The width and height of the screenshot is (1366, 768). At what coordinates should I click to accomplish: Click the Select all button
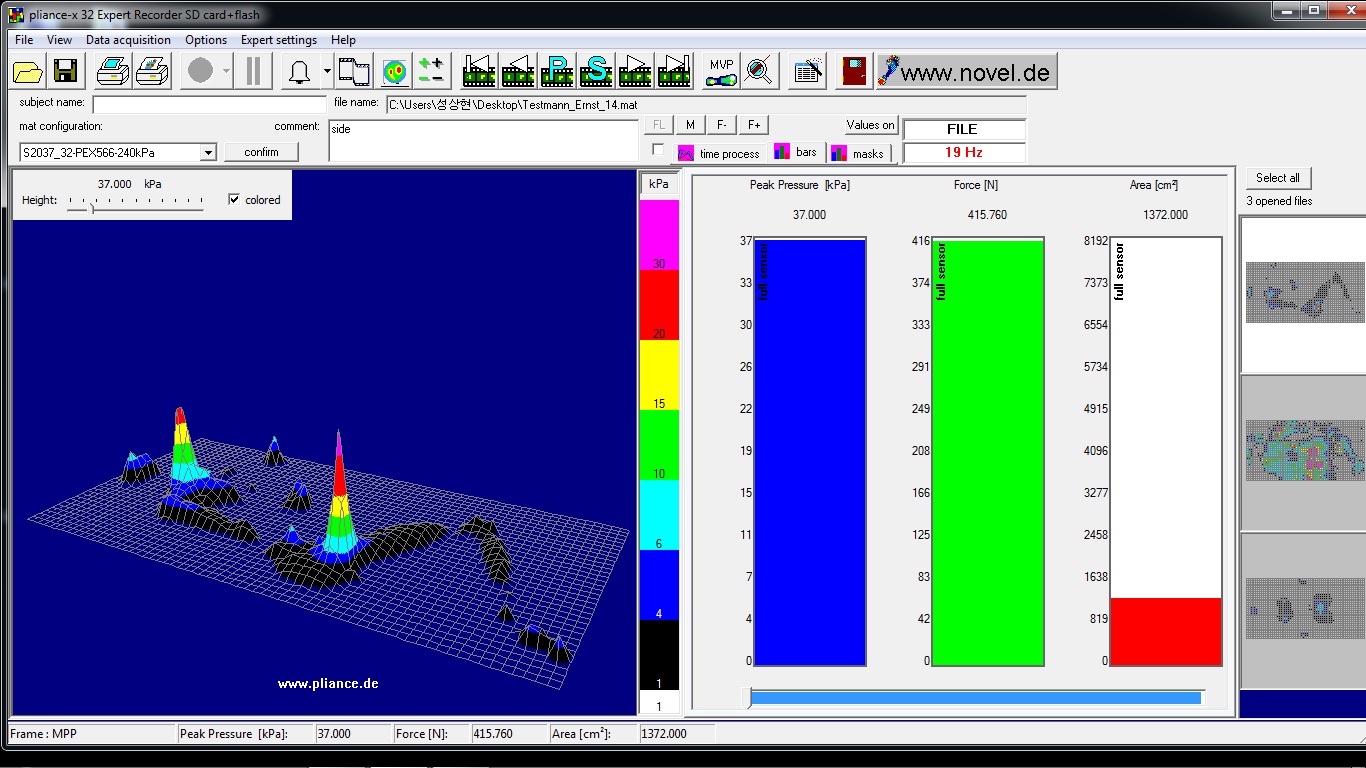coord(1278,178)
